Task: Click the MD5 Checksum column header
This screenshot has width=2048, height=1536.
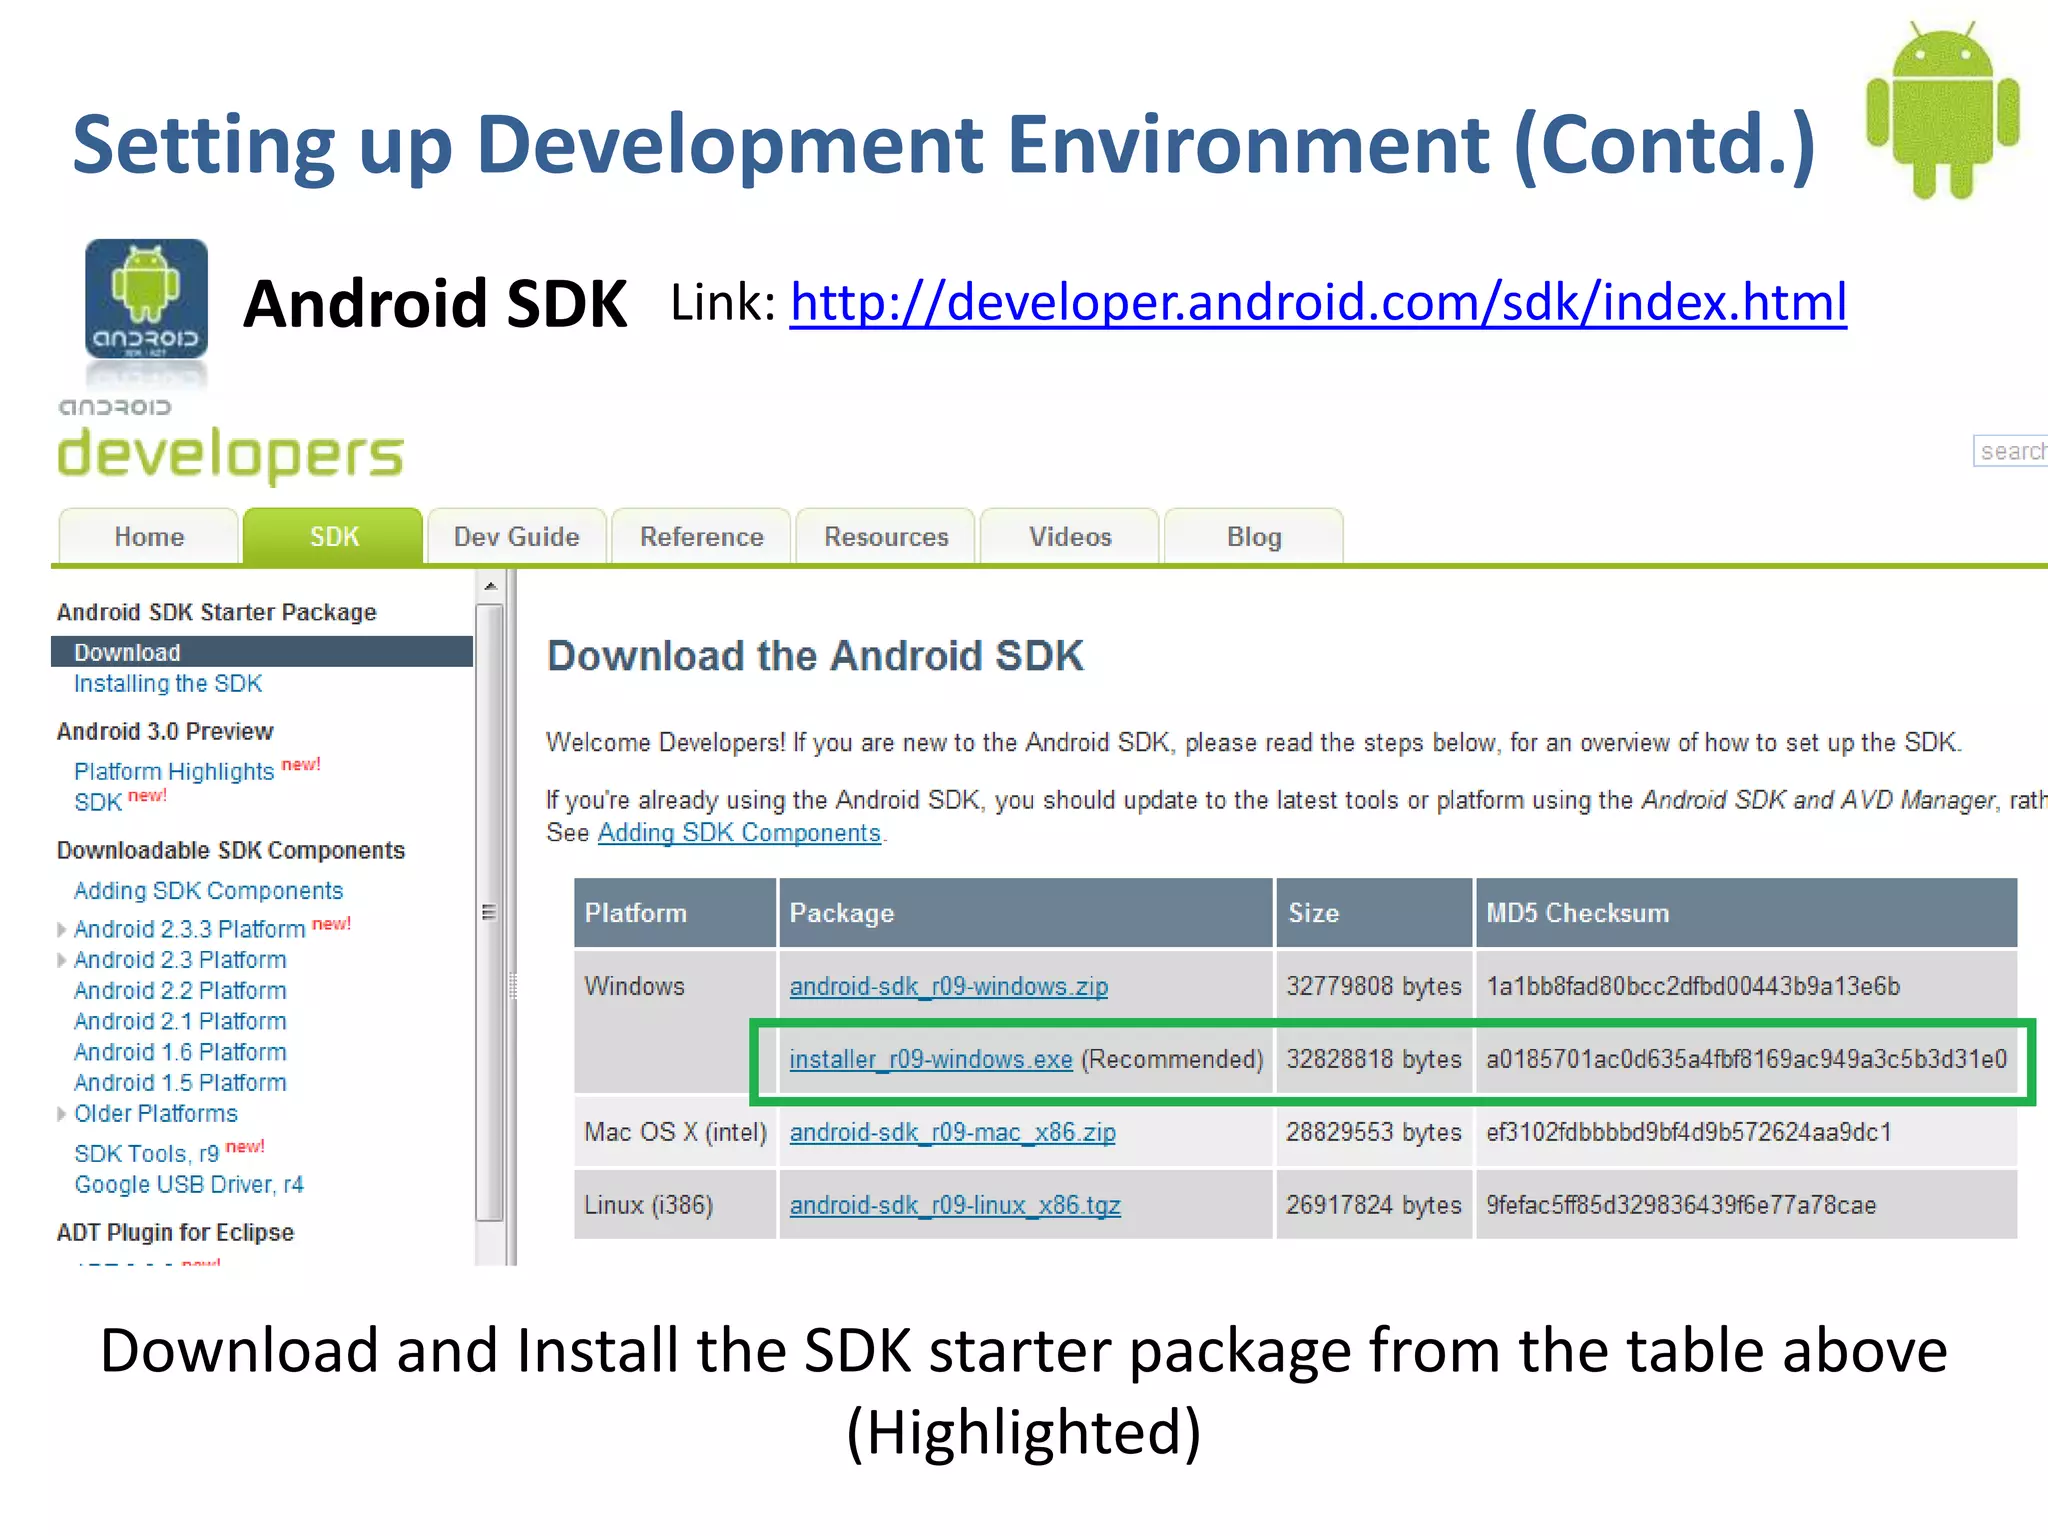Action: point(1746,913)
